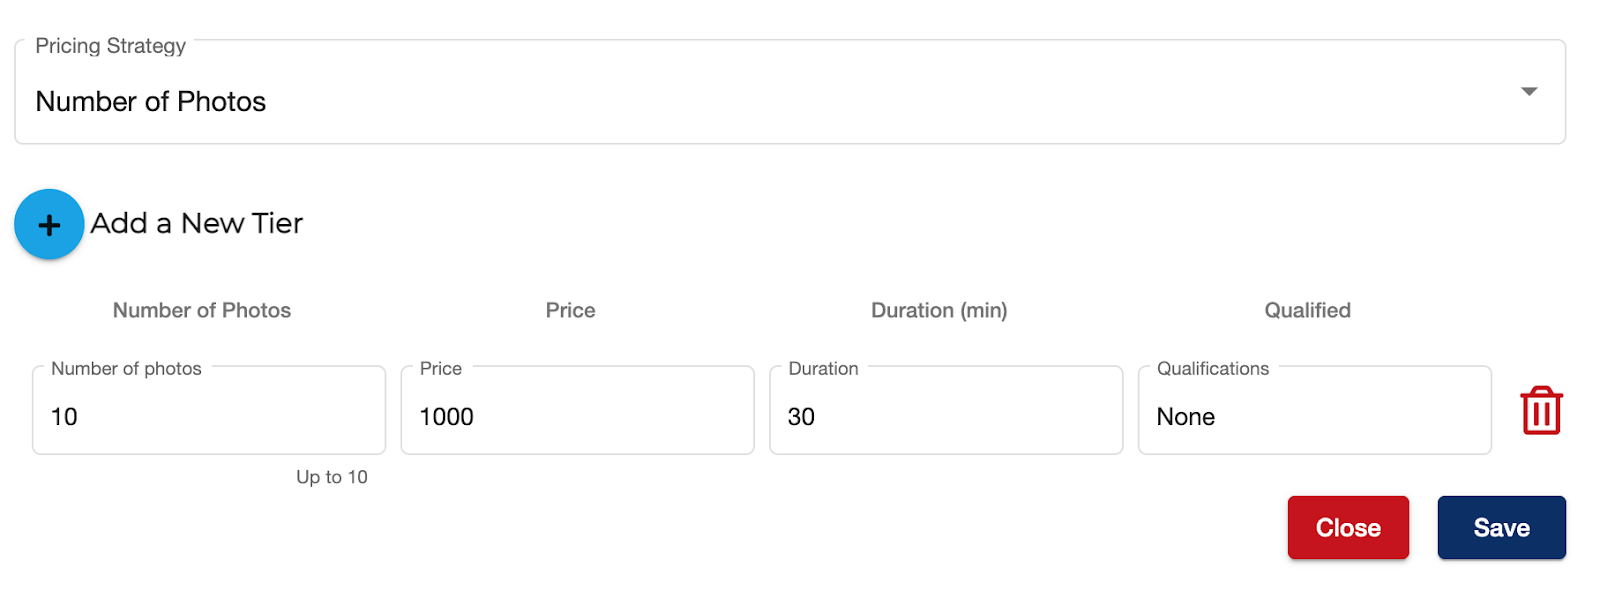The height and width of the screenshot is (598, 1600).
Task: Open the Qualifications field set to None
Action: coord(1314,410)
